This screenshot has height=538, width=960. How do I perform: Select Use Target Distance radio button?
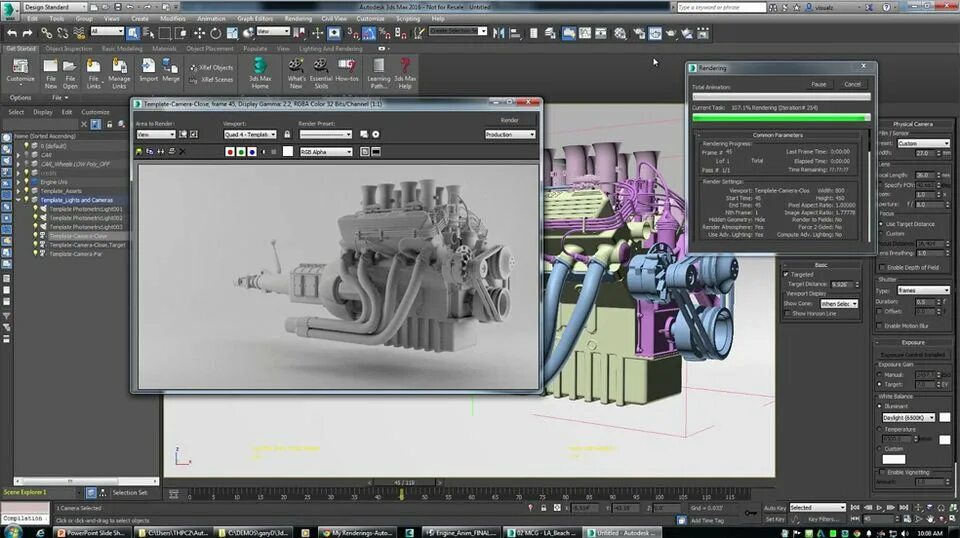[x=882, y=224]
